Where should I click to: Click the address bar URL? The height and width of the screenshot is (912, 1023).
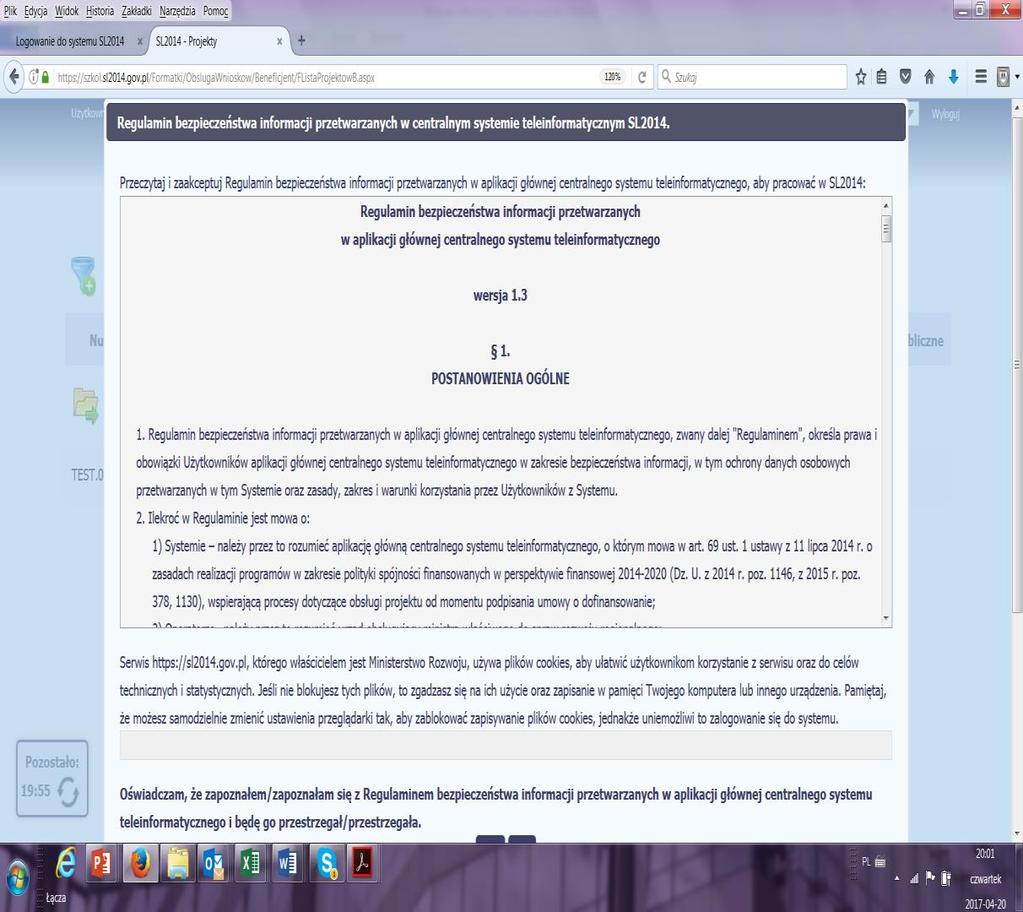[216, 78]
